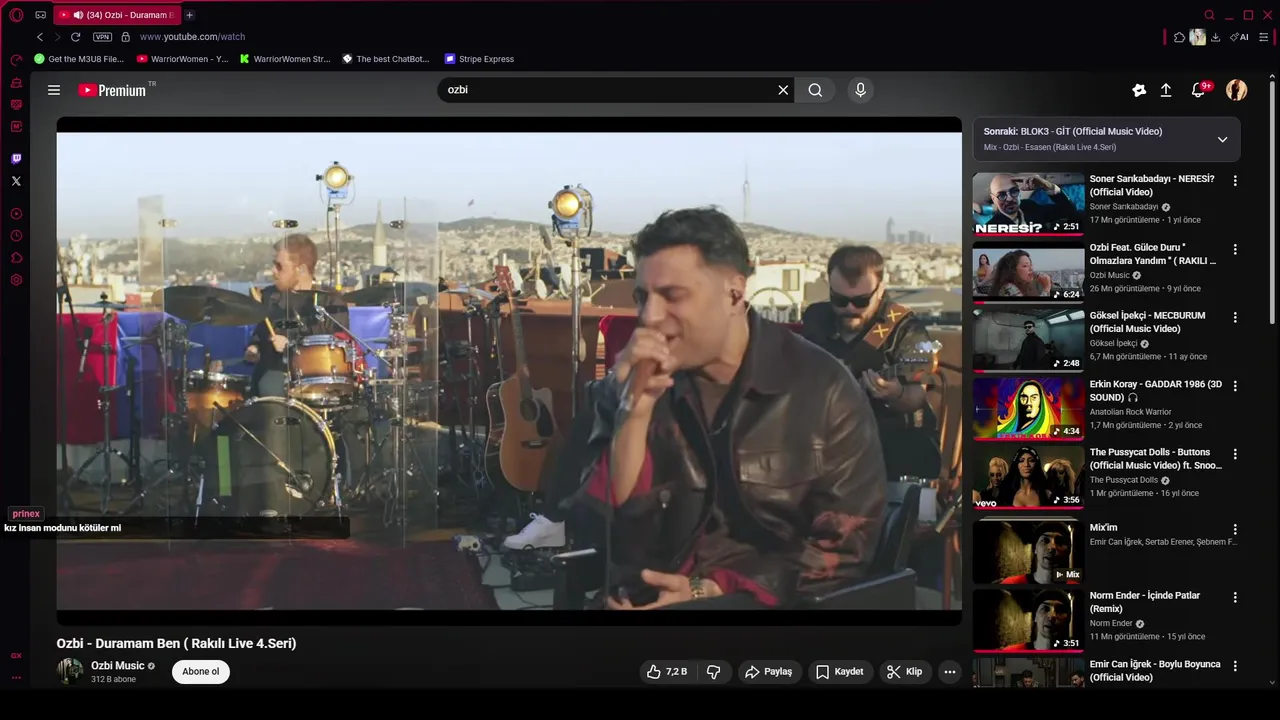Reload the current page
Viewport: 1280px width, 720px height.
coord(75,37)
